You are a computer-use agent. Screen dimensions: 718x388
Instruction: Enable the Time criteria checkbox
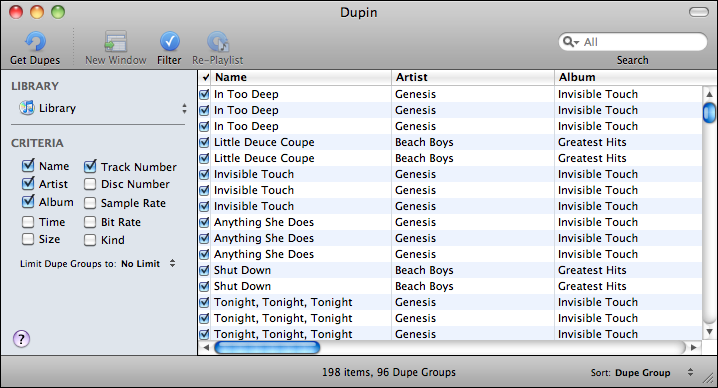coord(28,222)
